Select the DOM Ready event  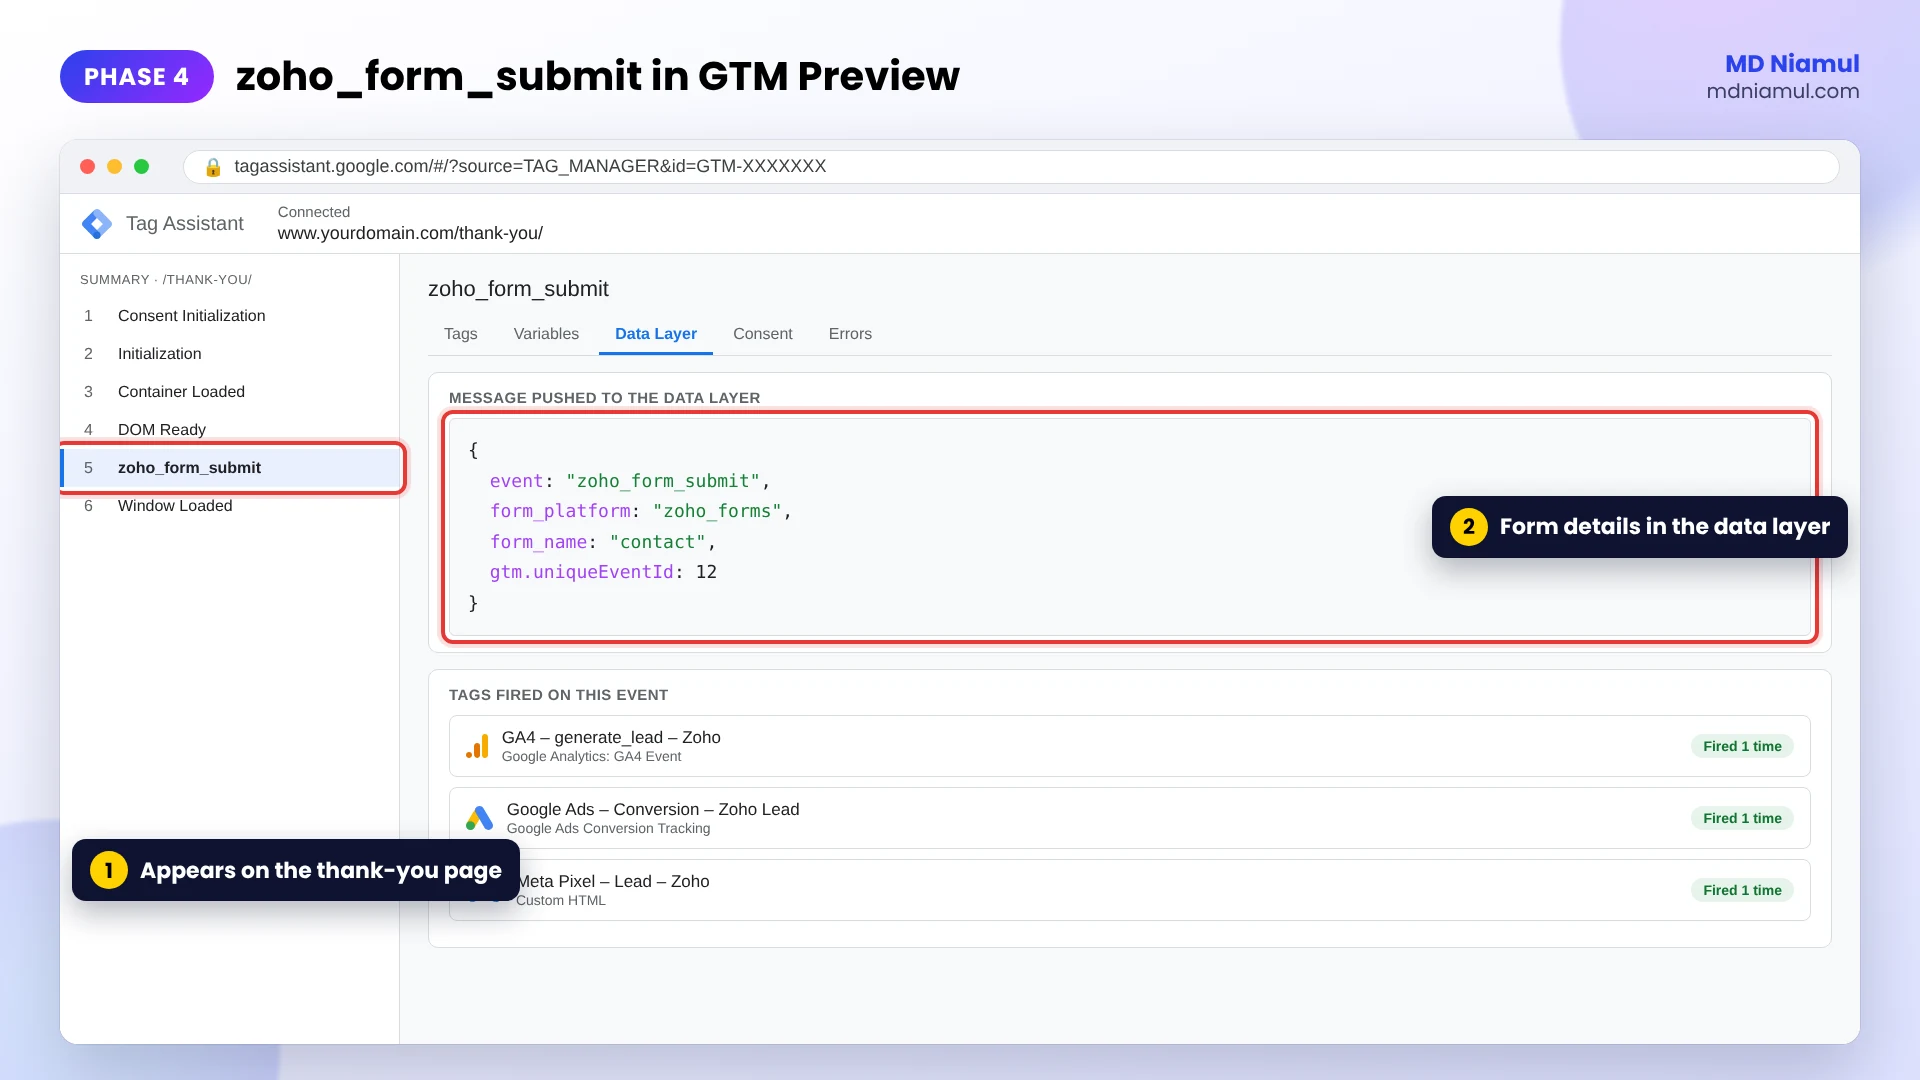coord(230,430)
